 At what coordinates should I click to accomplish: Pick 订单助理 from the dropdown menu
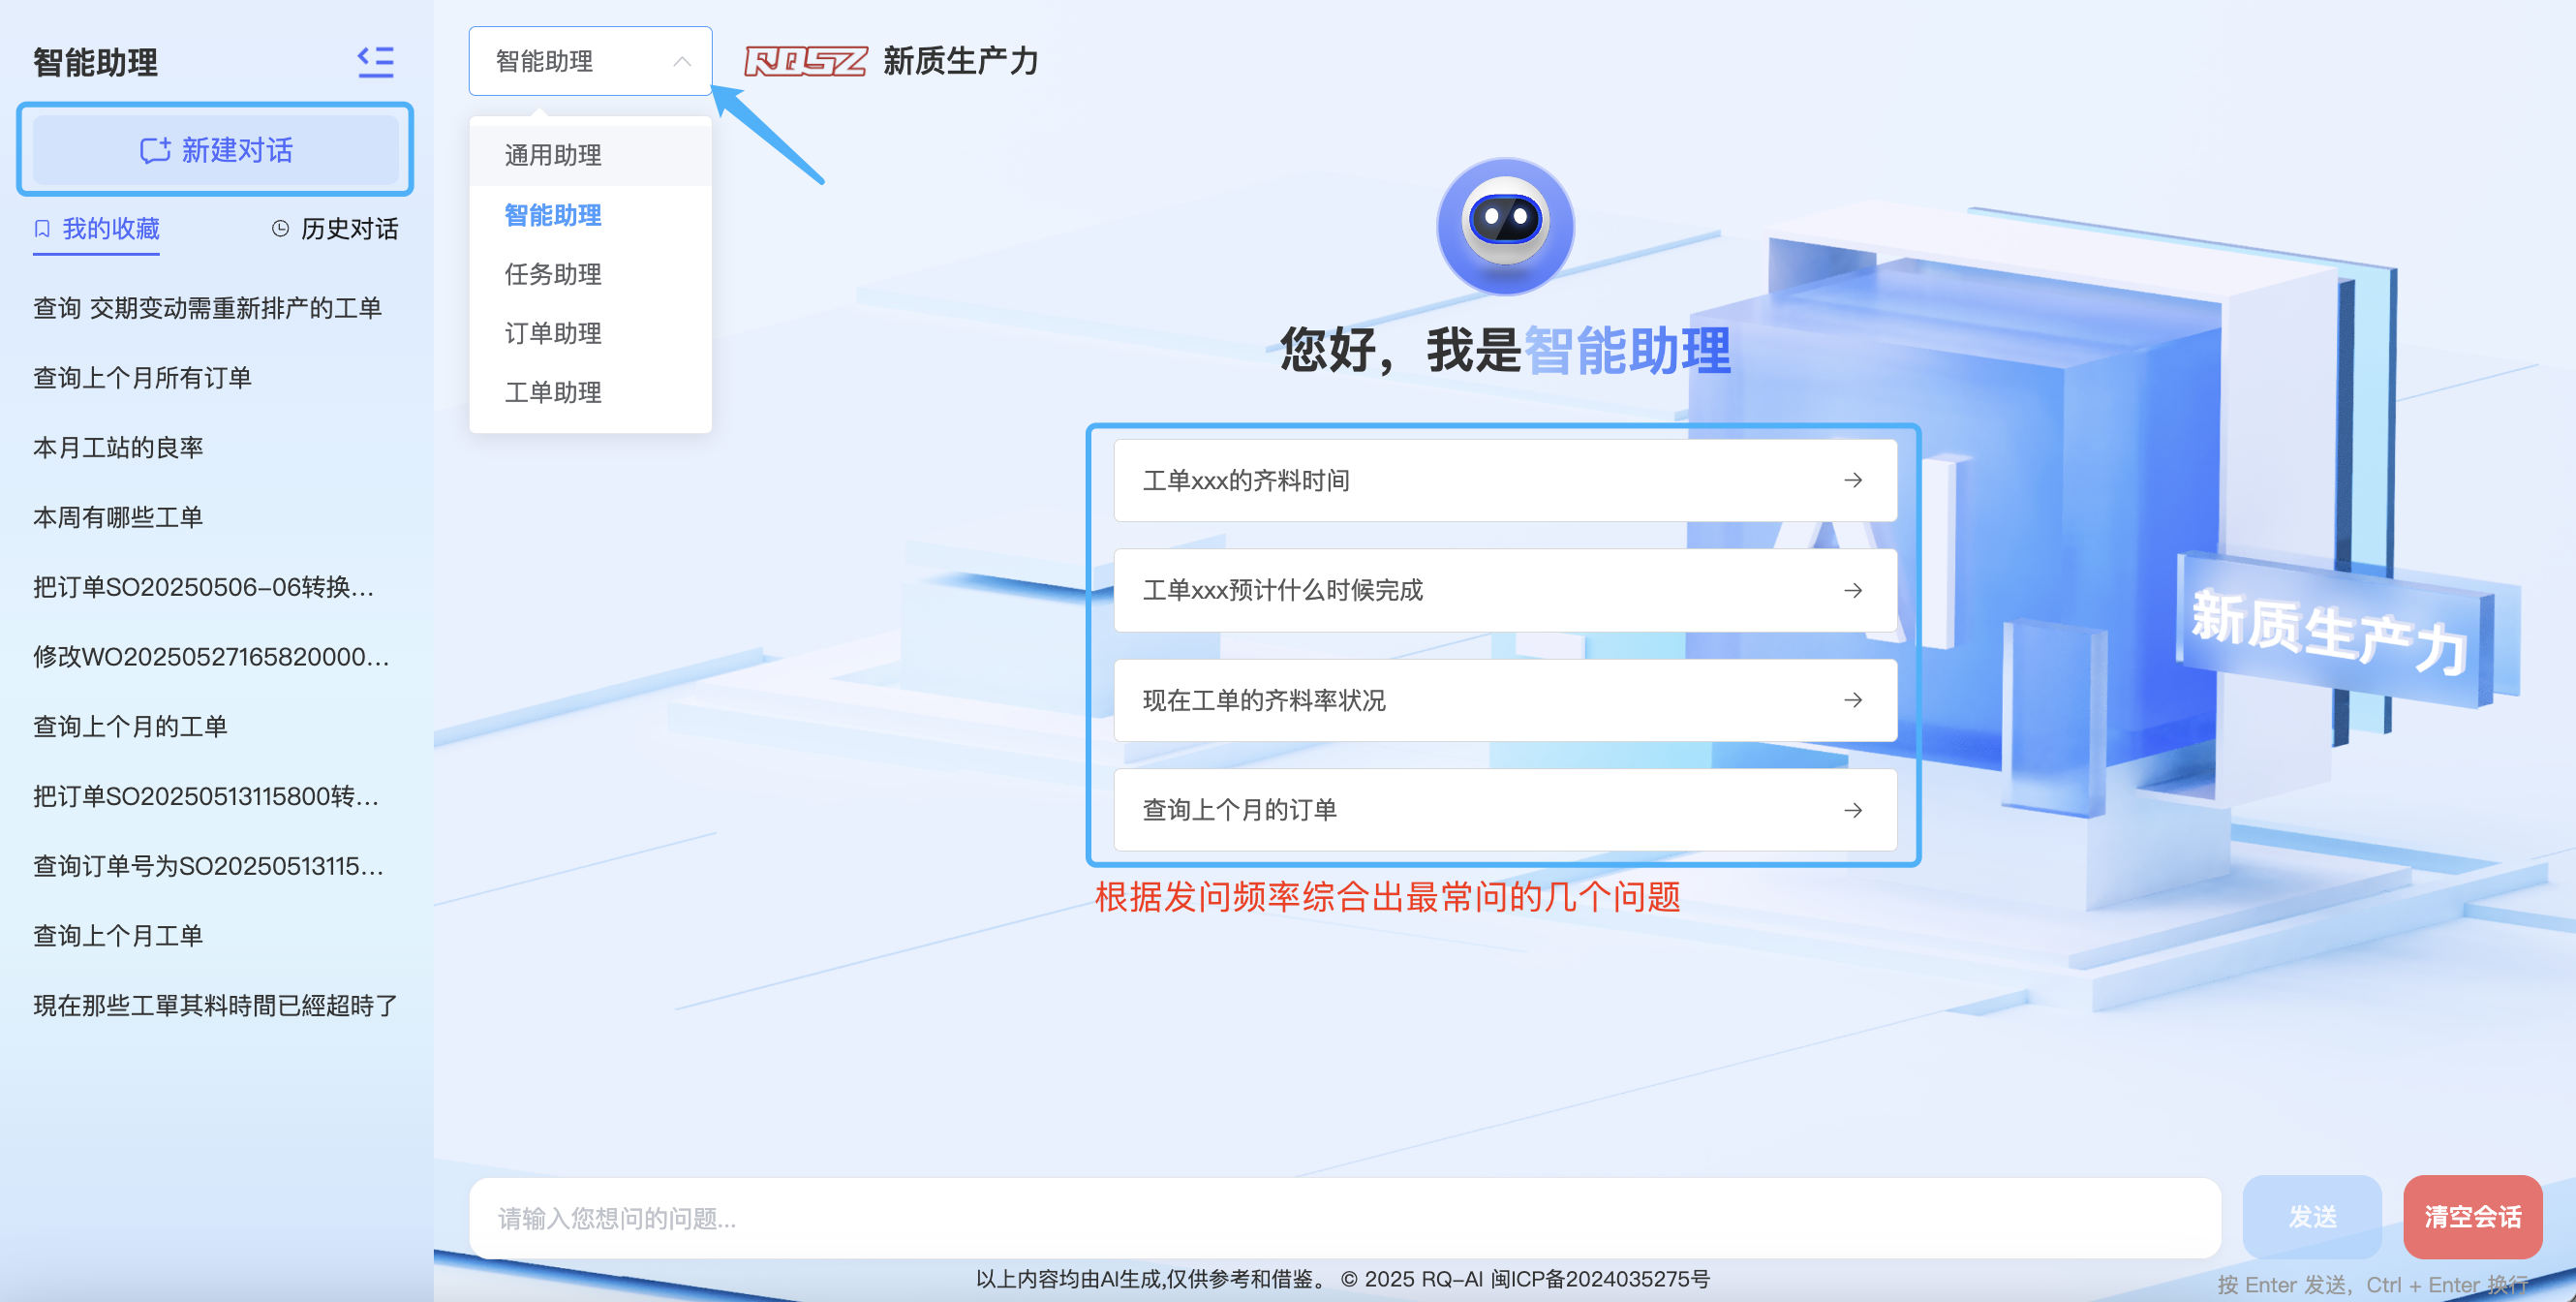coord(553,333)
